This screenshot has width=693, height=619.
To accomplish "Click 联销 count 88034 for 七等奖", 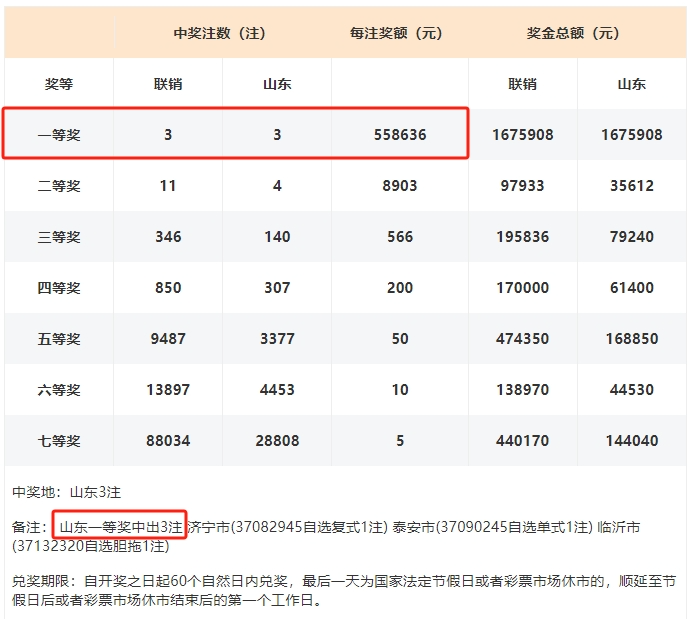I will (x=168, y=441).
